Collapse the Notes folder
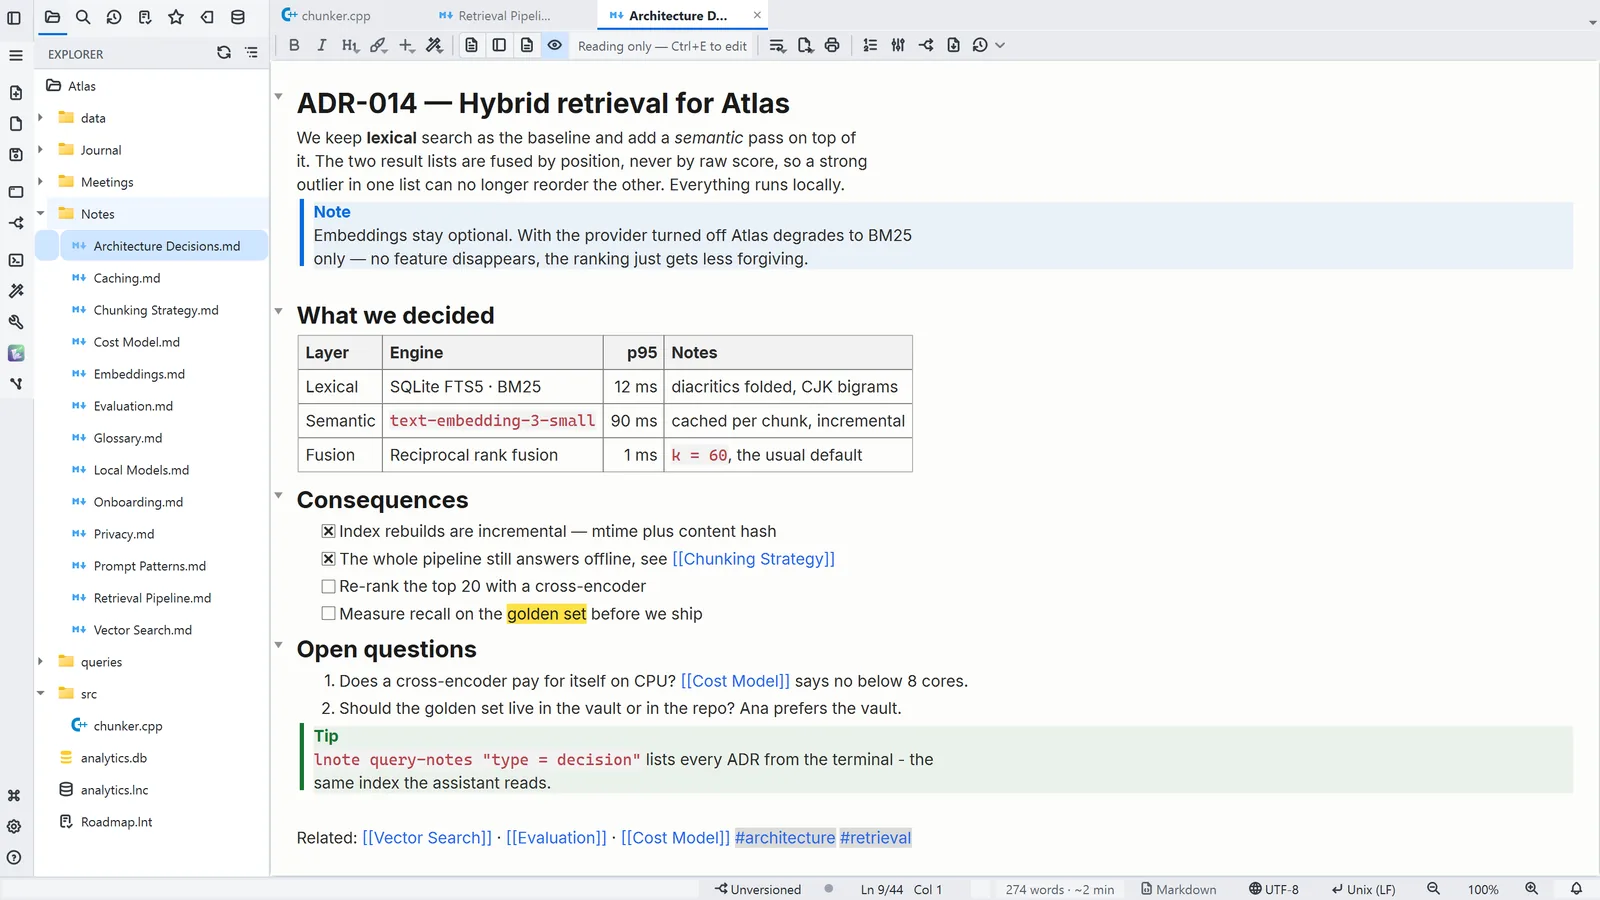Image resolution: width=1600 pixels, height=900 pixels. tap(40, 213)
